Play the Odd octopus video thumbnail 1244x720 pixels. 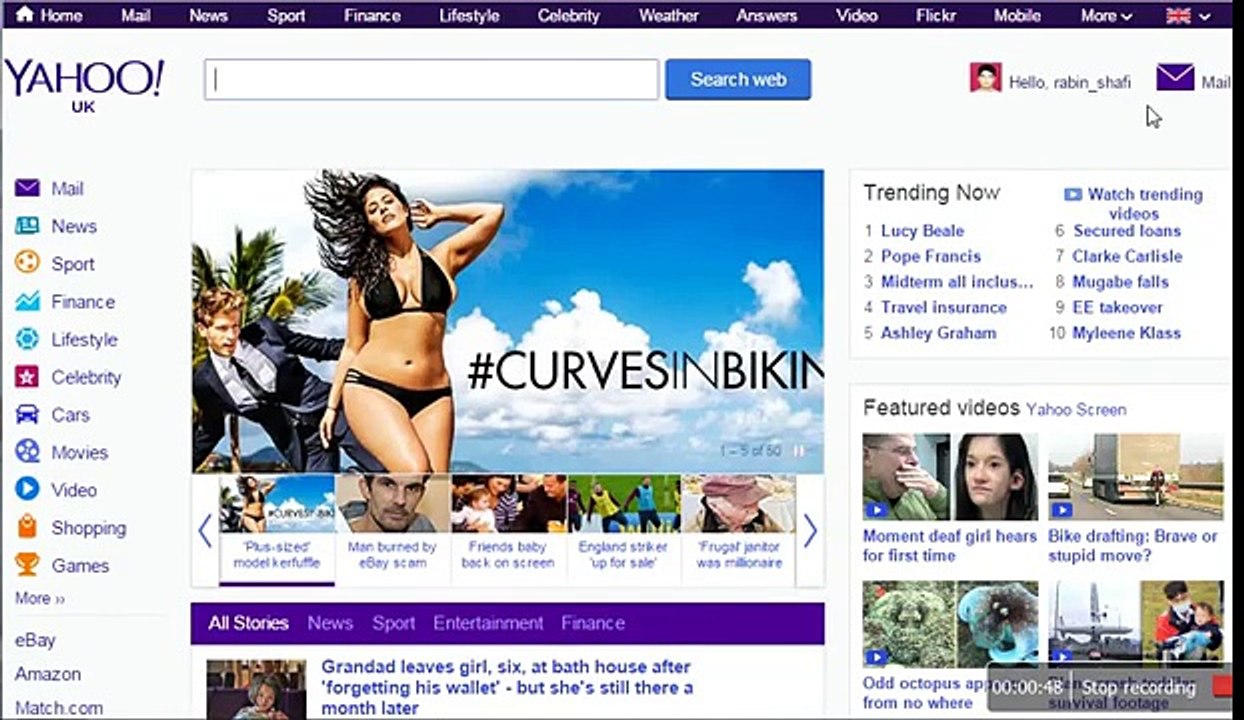(950, 624)
